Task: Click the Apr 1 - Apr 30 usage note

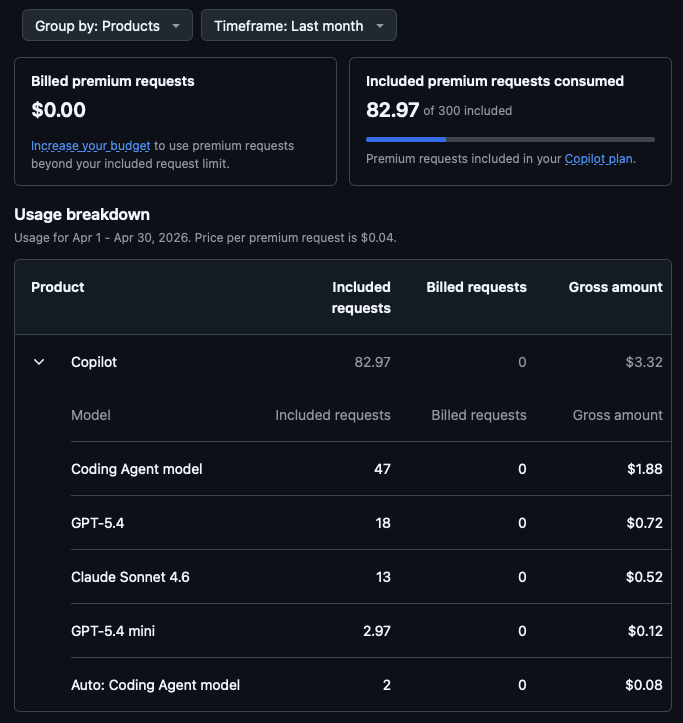Action: click(205, 238)
